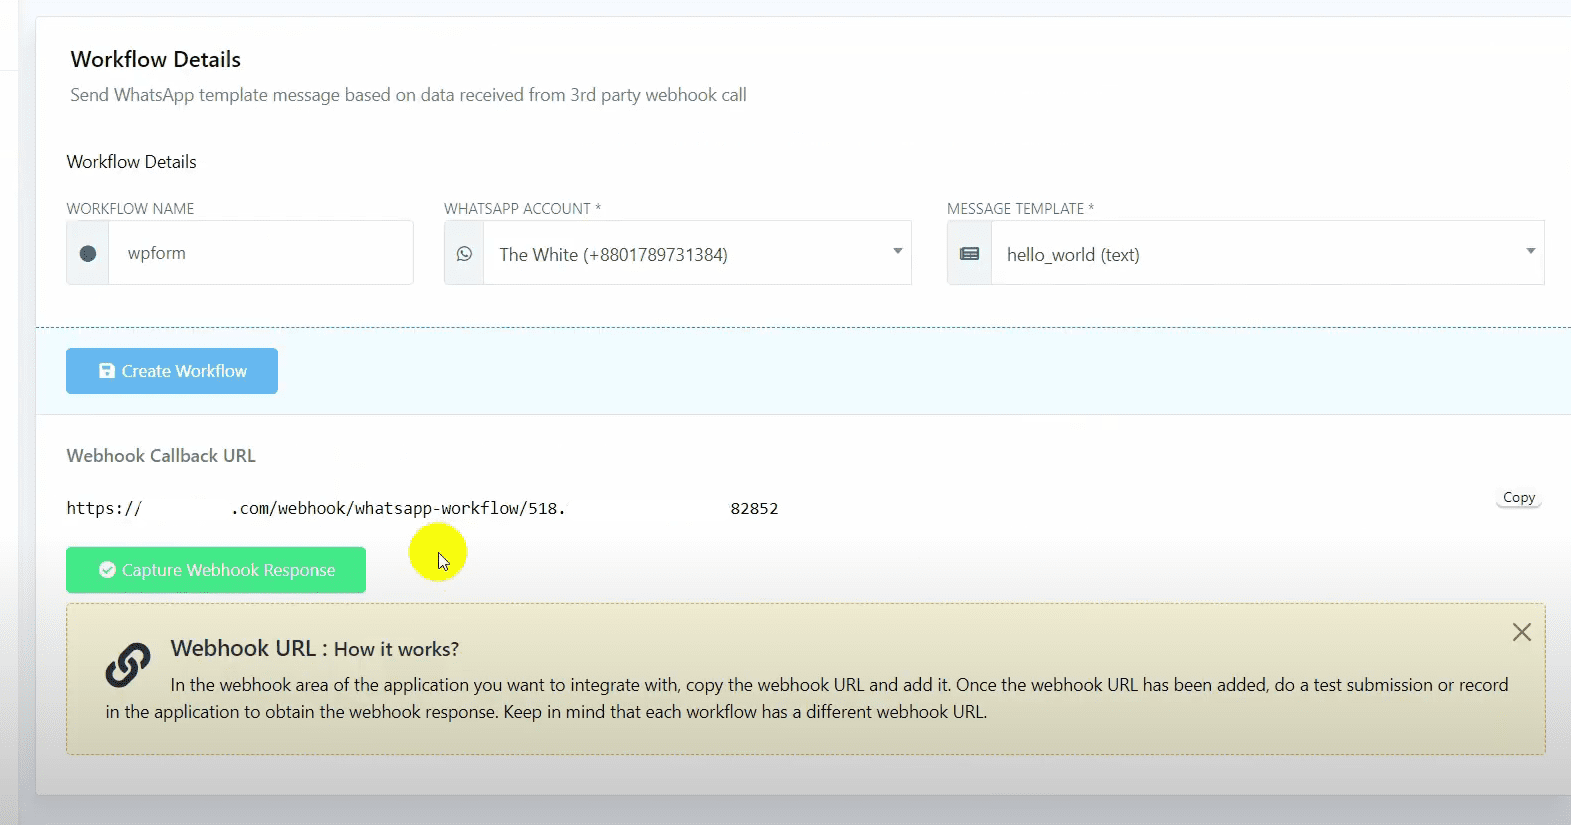
Task: Copy the webhook callback URL
Action: 1518,498
